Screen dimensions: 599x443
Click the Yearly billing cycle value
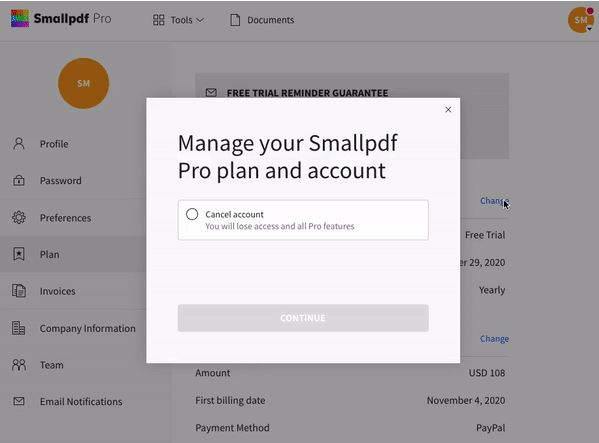click(492, 290)
